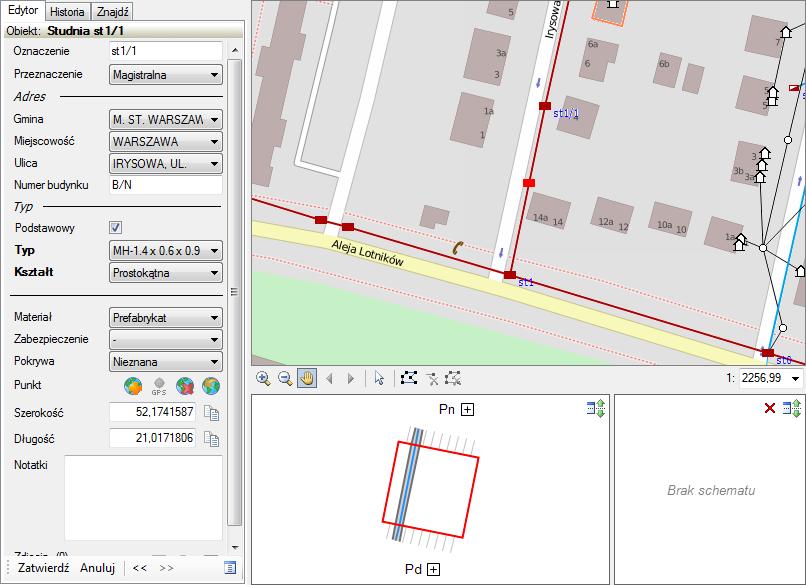This screenshot has height=585, width=806.
Task: Show point on map globe icon
Action: click(211, 386)
